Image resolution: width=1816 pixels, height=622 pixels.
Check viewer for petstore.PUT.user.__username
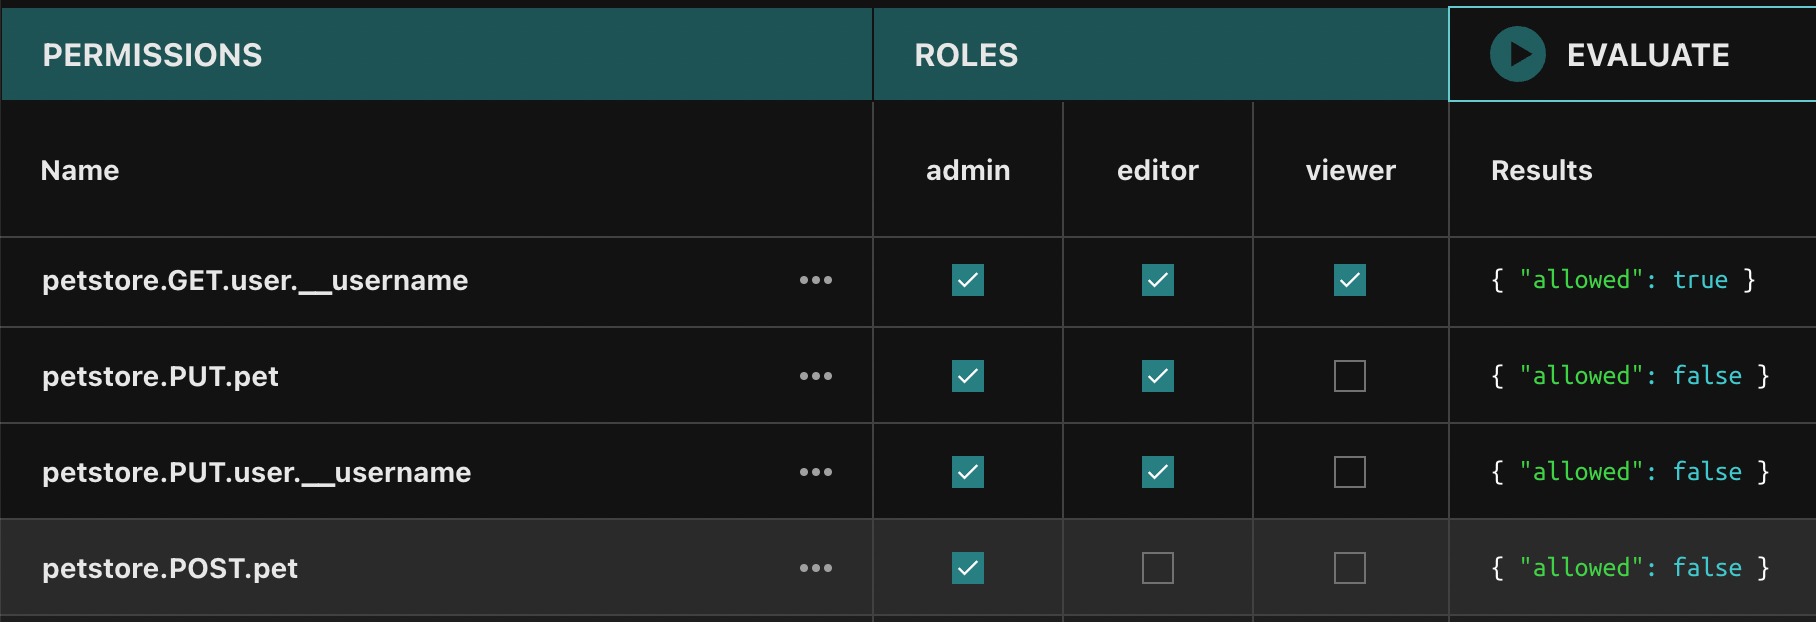click(x=1349, y=472)
